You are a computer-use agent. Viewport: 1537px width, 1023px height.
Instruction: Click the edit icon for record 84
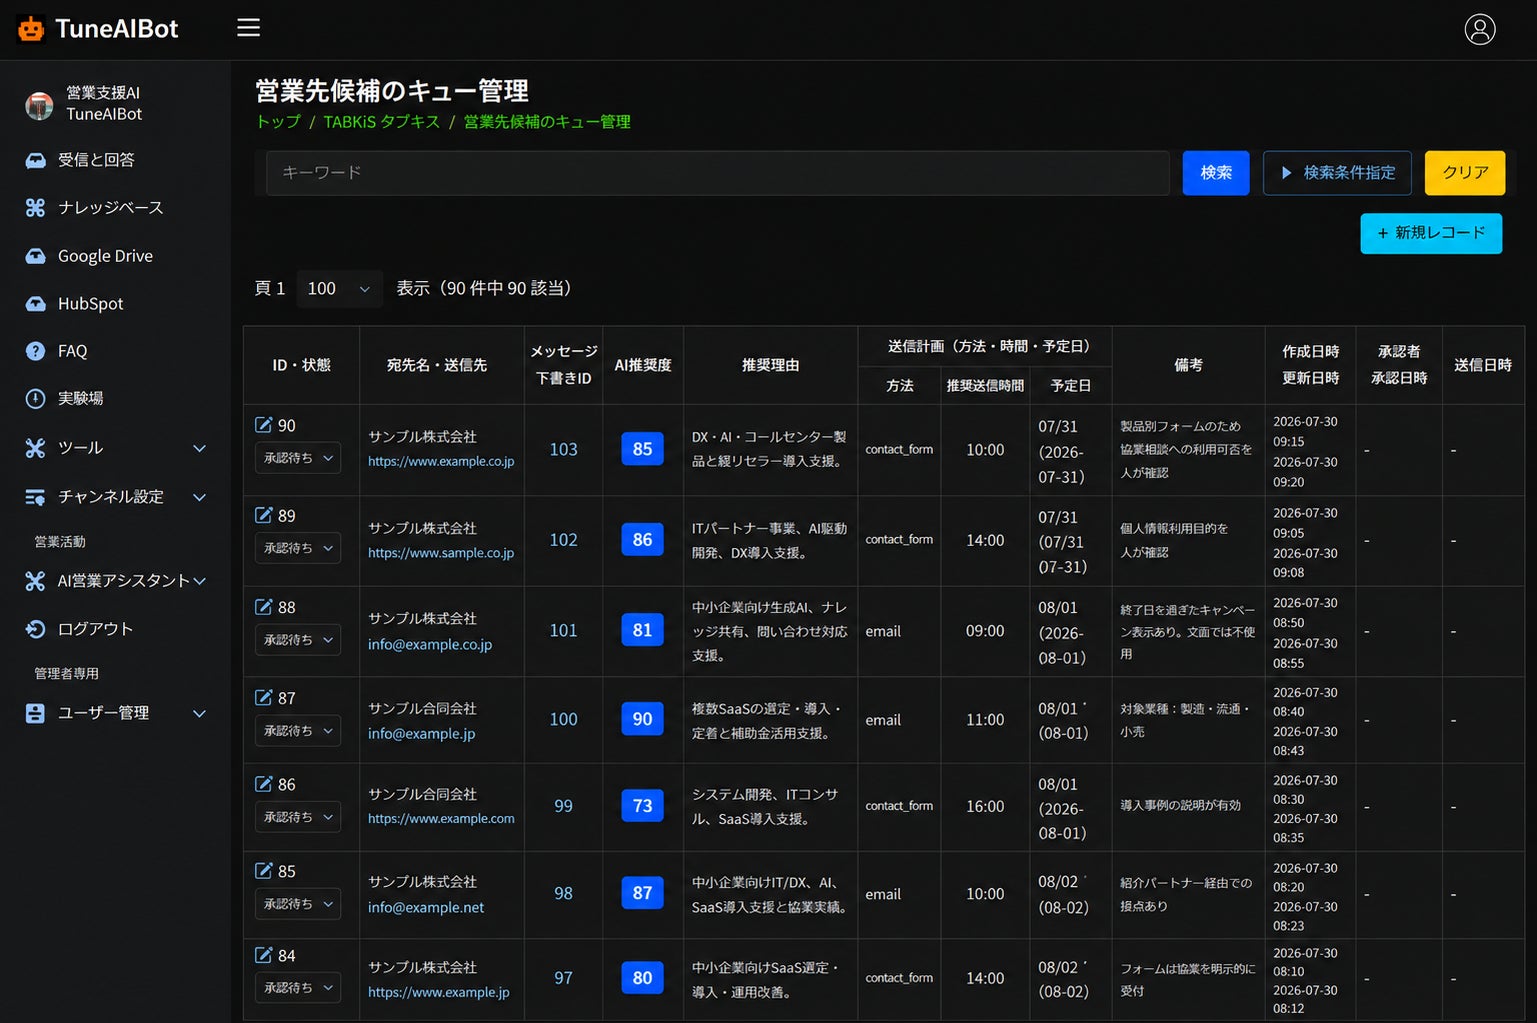pos(263,955)
